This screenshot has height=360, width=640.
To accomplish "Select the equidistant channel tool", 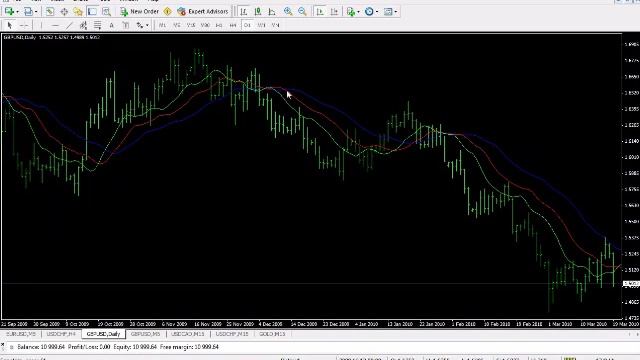I will pos(83,25).
